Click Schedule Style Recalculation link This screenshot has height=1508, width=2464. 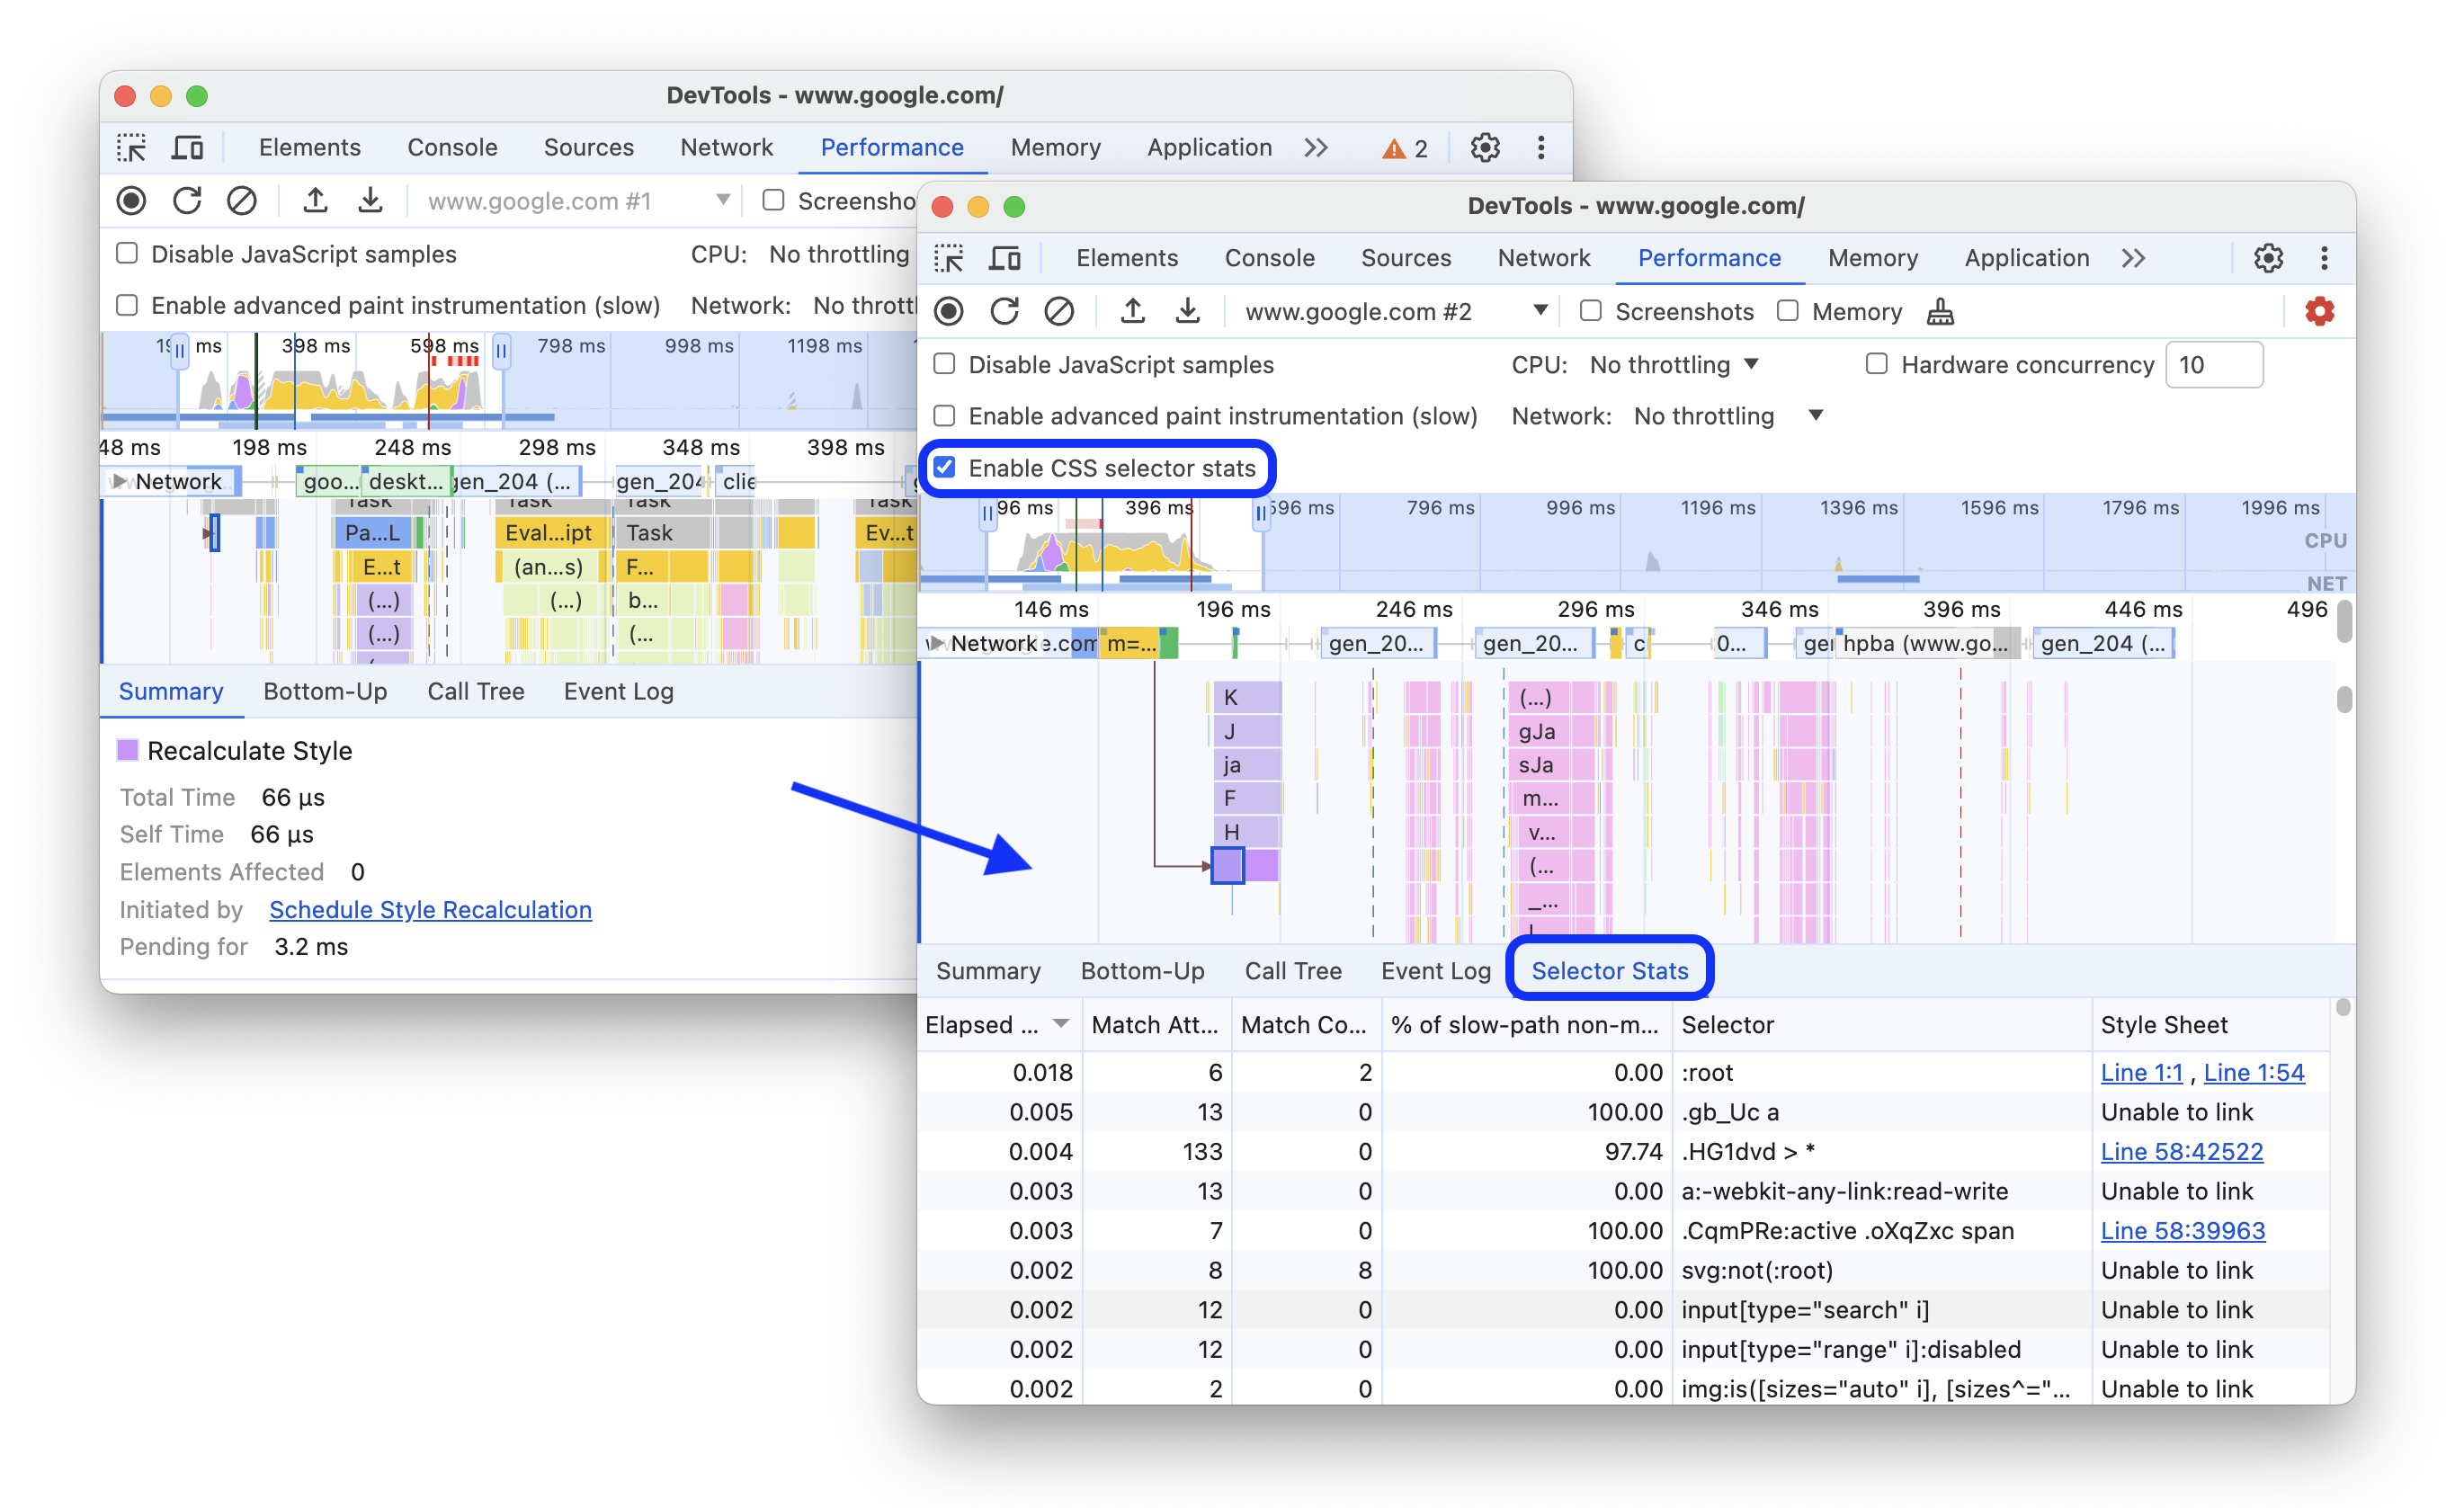430,908
